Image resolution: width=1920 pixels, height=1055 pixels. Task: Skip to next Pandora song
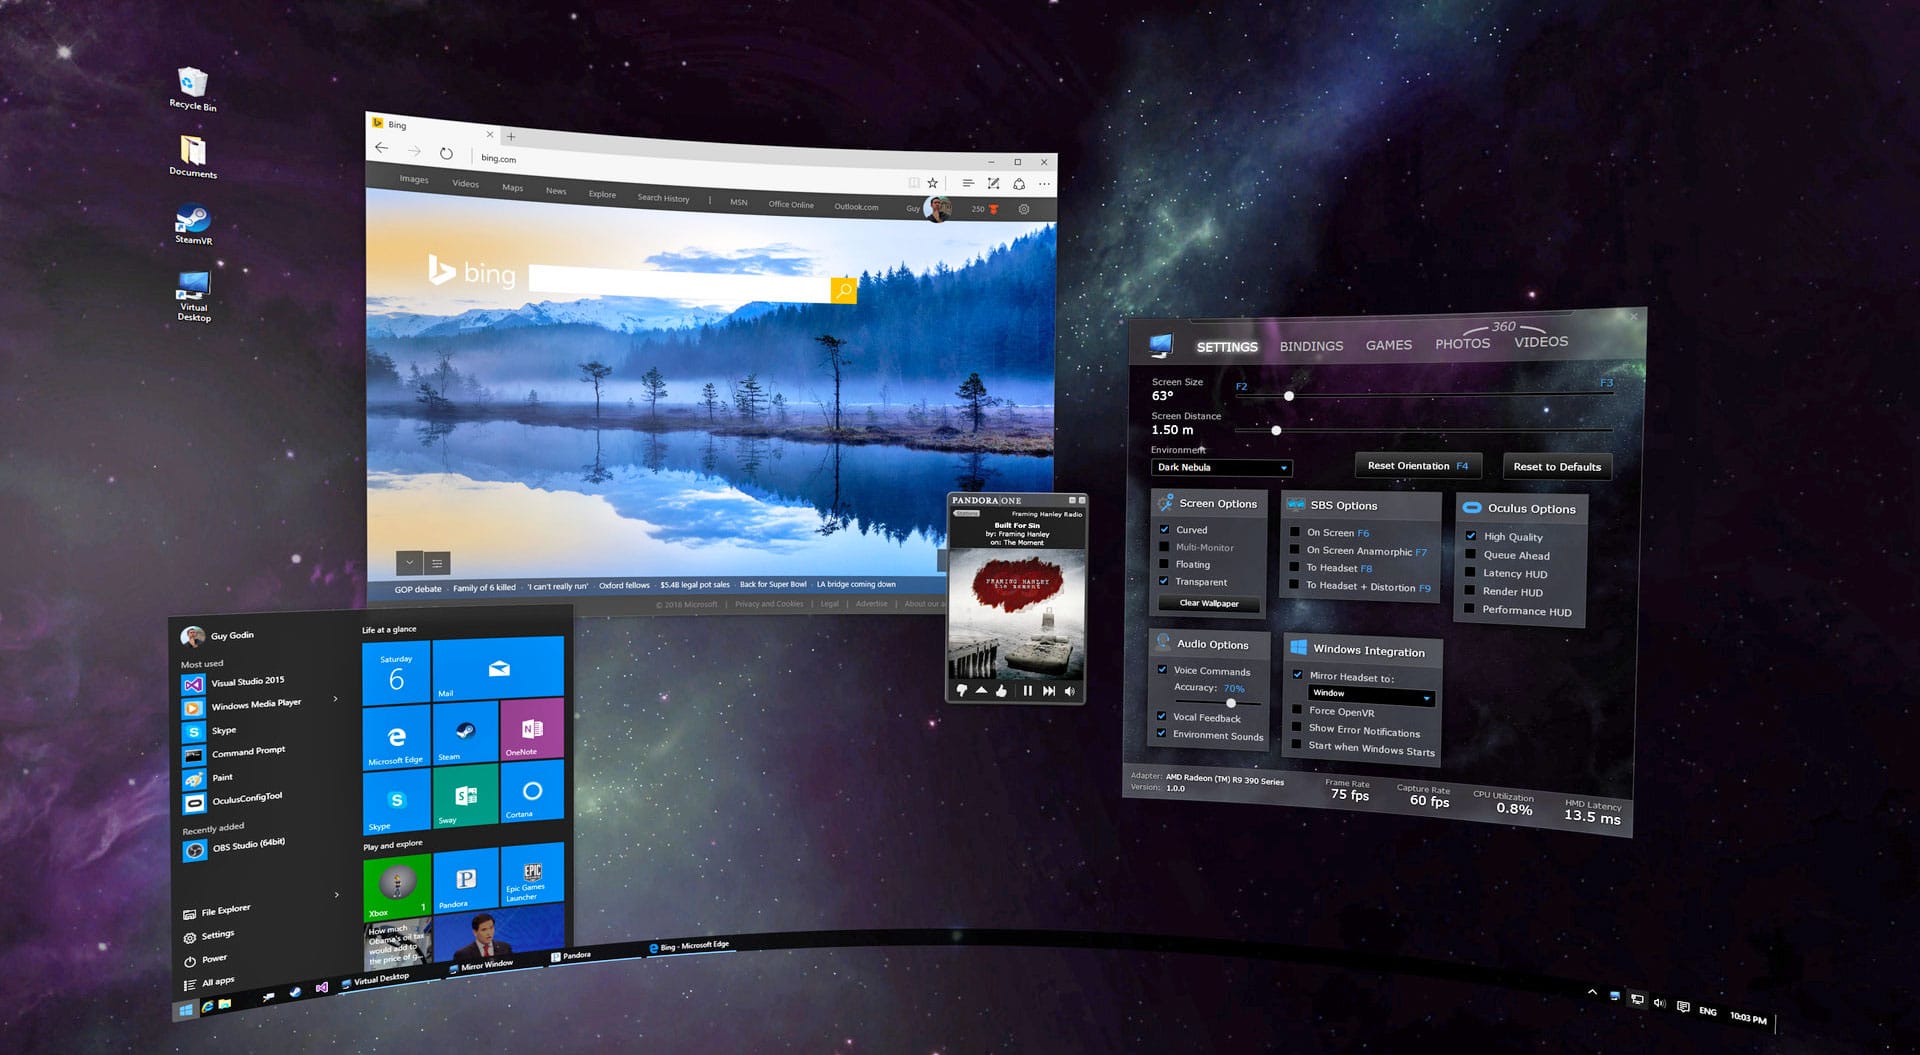[x=1048, y=690]
